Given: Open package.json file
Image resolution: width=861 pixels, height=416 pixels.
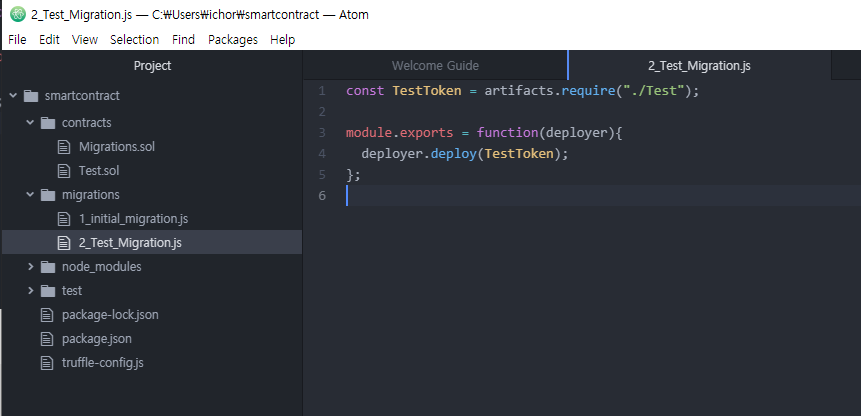Looking at the screenshot, I should (x=97, y=339).
